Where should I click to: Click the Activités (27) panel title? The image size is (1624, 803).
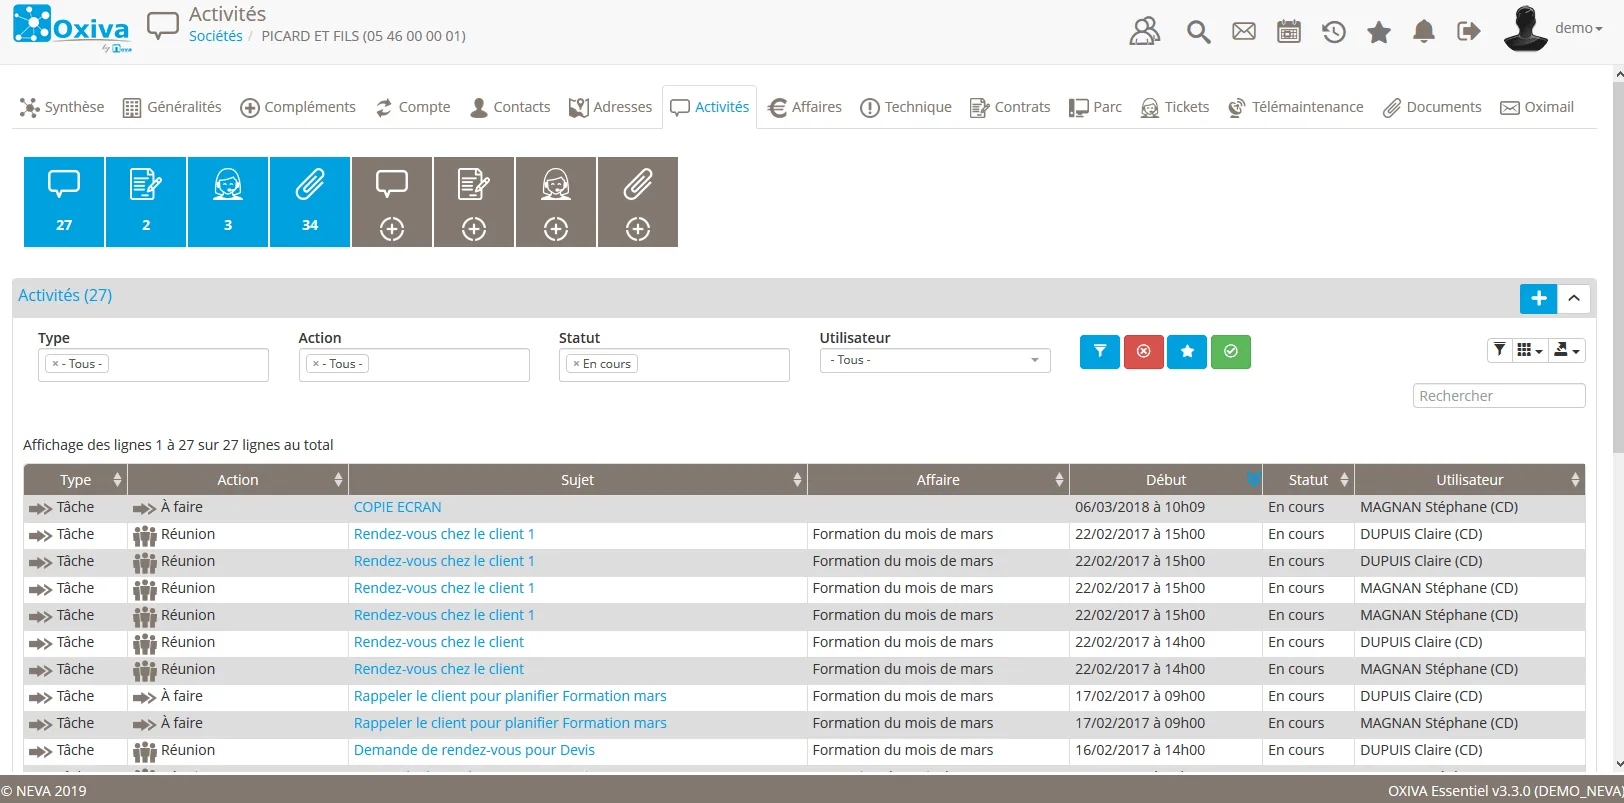point(65,295)
